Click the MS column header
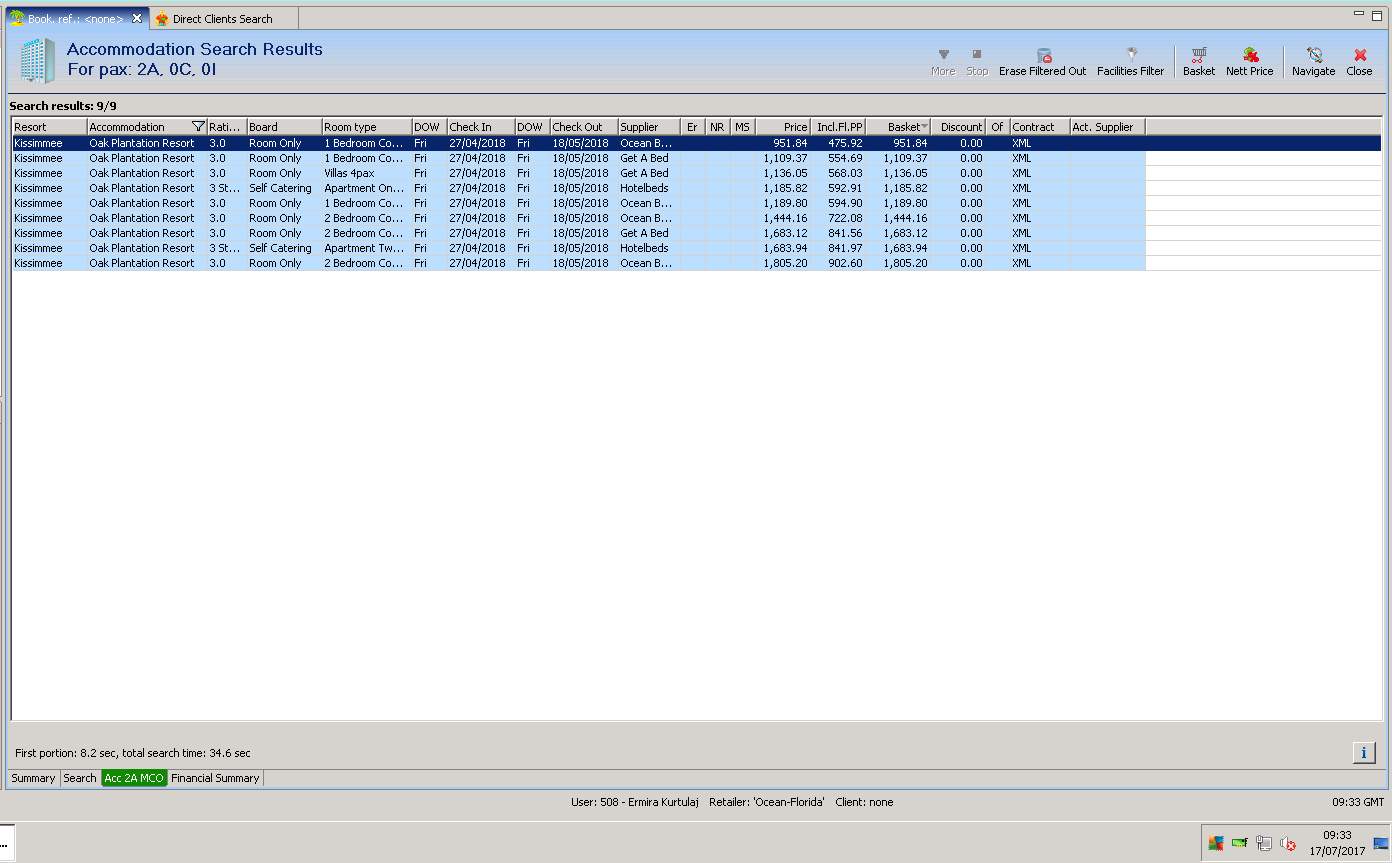This screenshot has height=863, width=1392. tap(743, 127)
